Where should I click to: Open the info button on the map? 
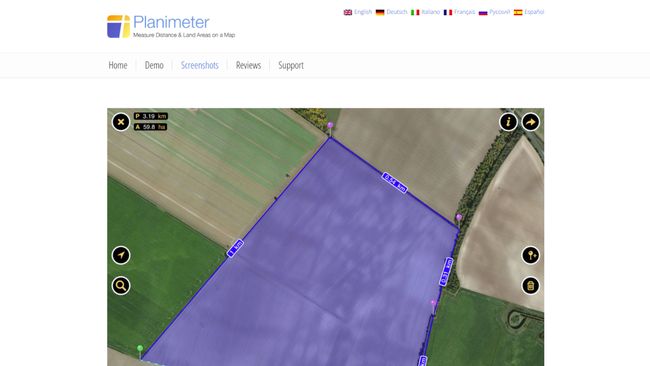click(x=508, y=122)
